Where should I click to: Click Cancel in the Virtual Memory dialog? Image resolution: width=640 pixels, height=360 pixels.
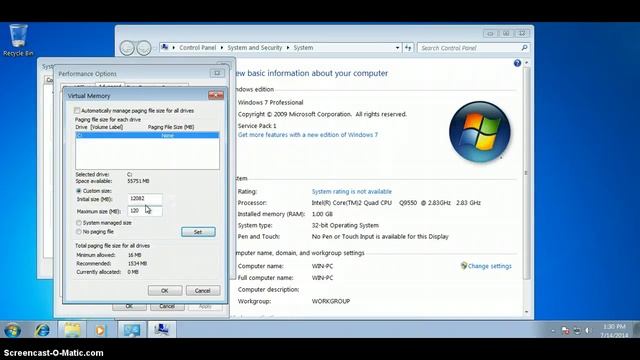tap(202, 291)
